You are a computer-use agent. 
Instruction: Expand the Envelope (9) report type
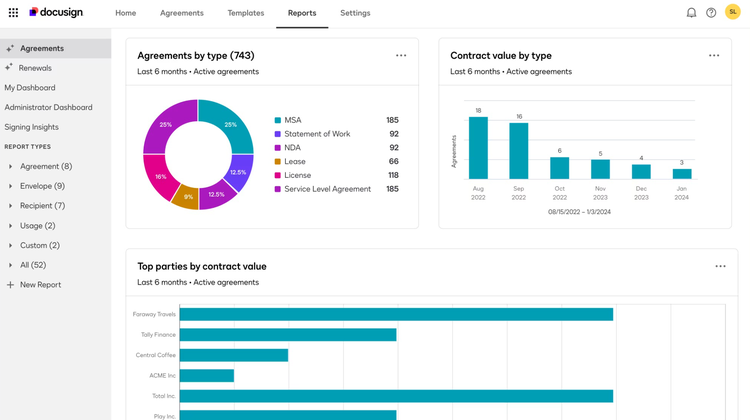(42, 186)
